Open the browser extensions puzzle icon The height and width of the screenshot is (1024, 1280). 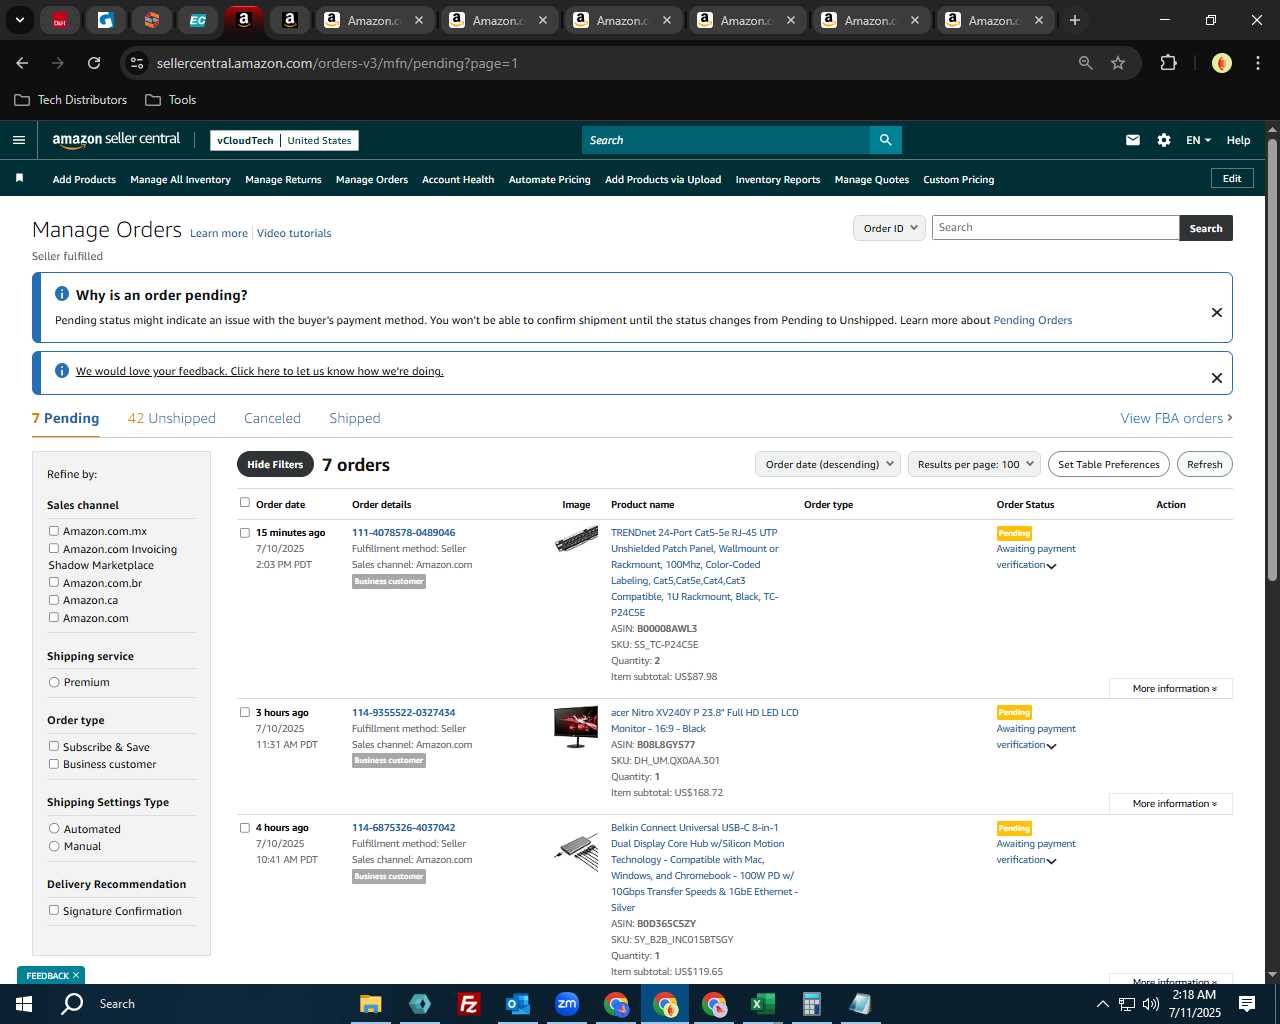point(1168,63)
